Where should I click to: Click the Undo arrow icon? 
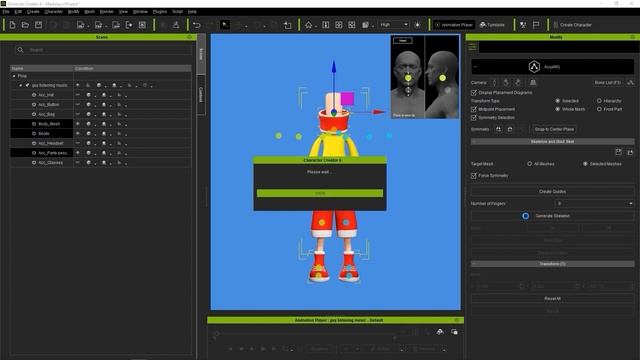tap(197, 25)
